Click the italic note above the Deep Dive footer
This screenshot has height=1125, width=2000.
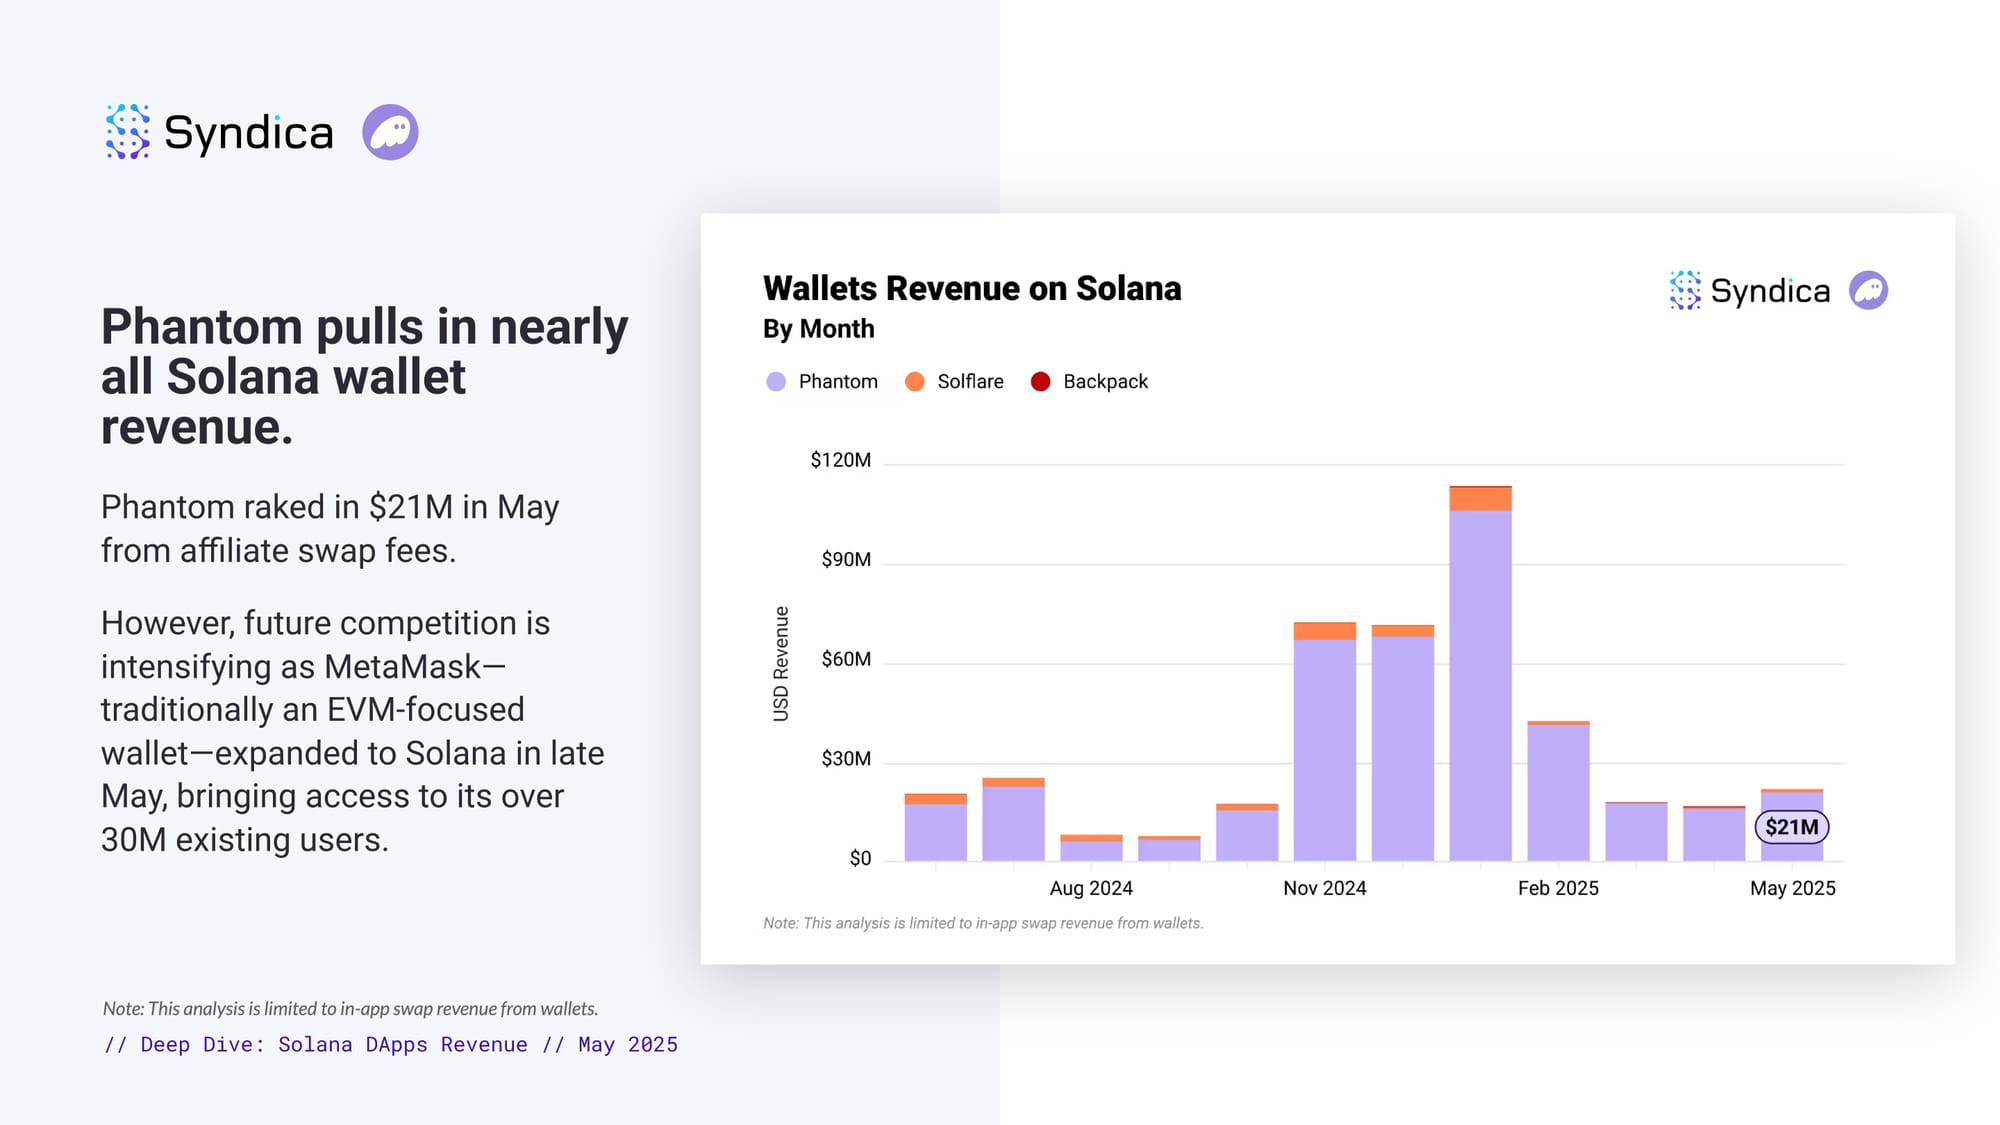coord(350,1009)
